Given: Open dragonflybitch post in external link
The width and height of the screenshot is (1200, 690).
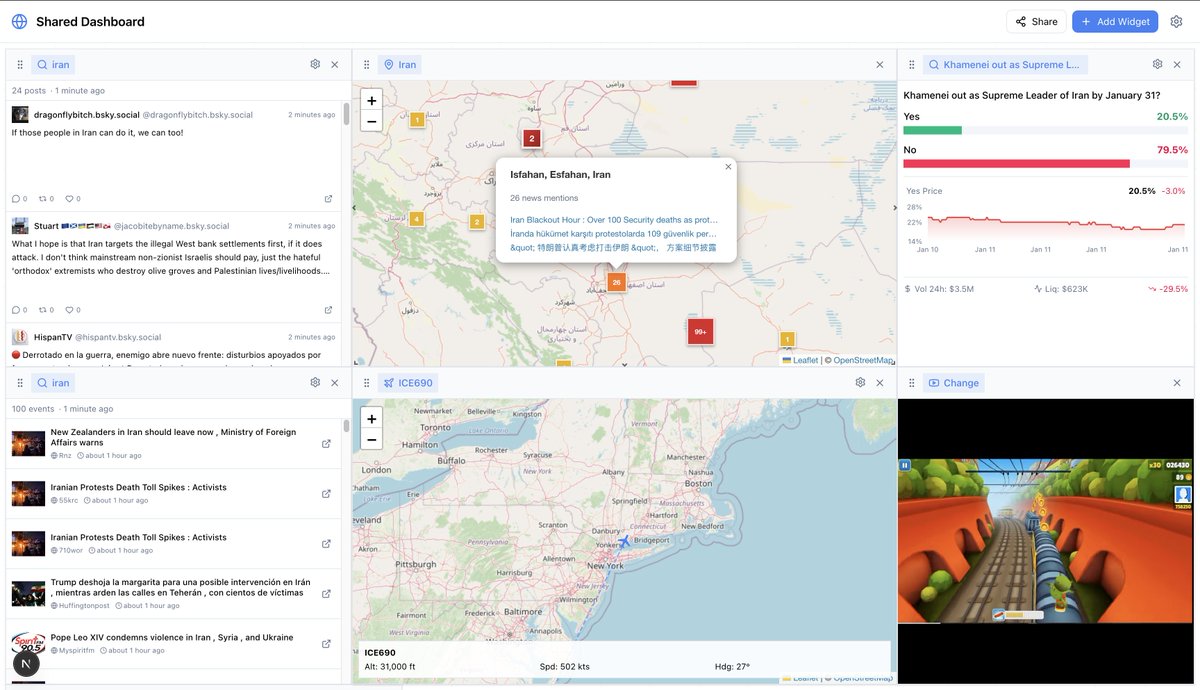Looking at the screenshot, I should (x=328, y=198).
